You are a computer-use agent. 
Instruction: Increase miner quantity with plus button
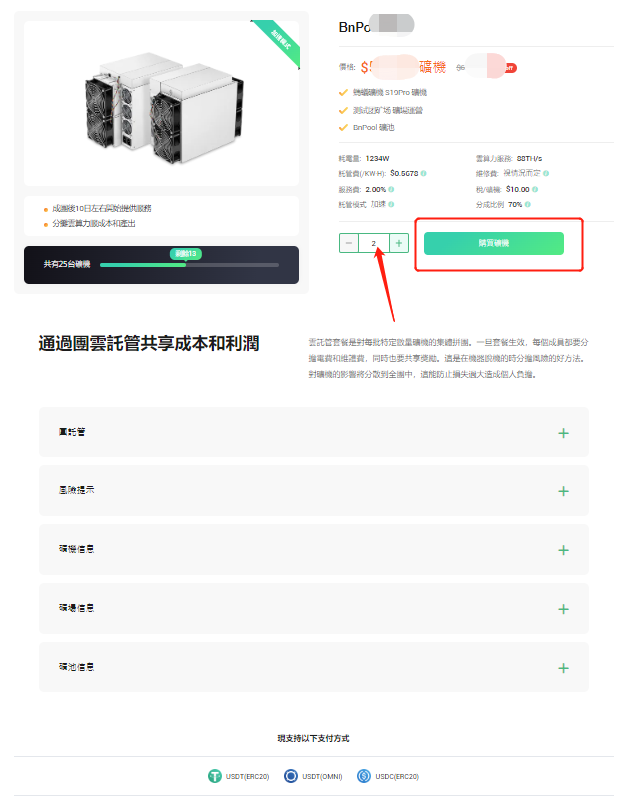pos(399,243)
